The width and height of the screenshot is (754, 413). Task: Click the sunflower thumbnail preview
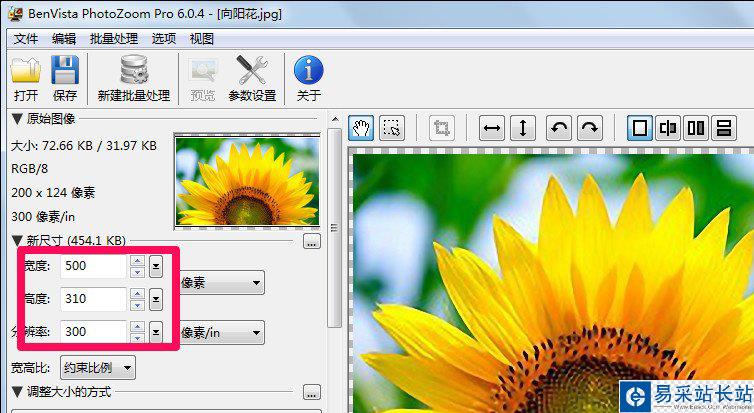pyautogui.click(x=247, y=181)
